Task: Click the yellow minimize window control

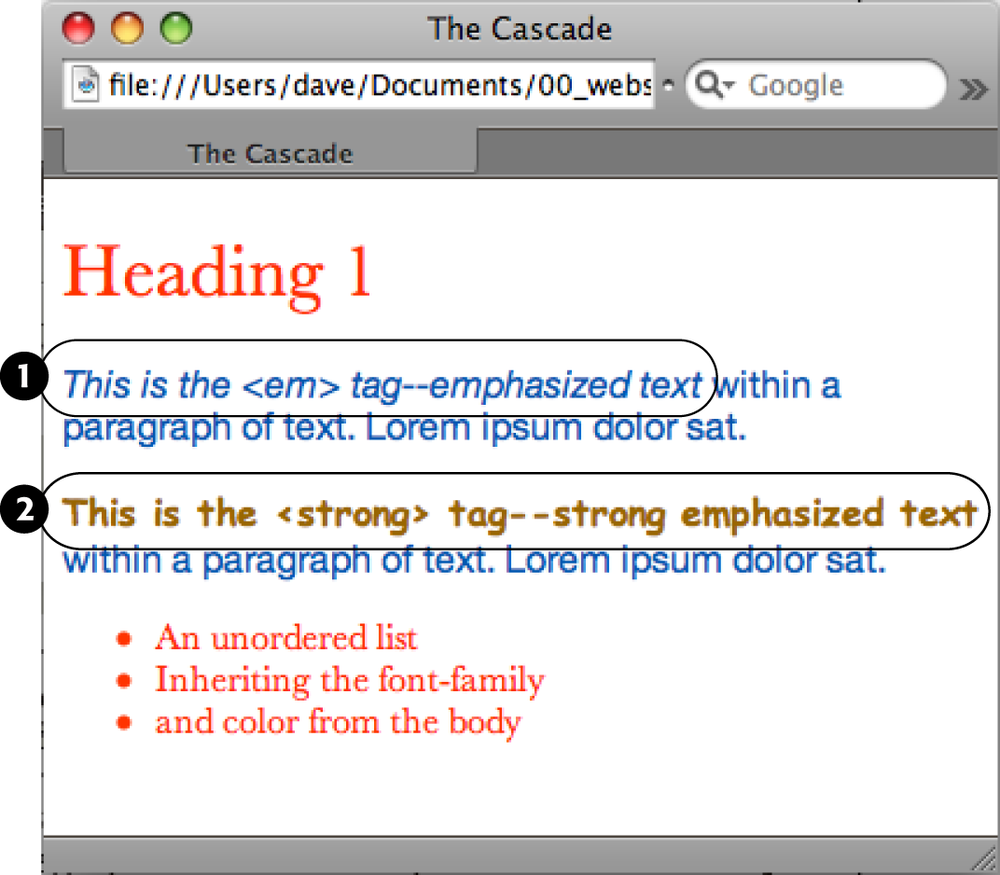Action: [126, 29]
